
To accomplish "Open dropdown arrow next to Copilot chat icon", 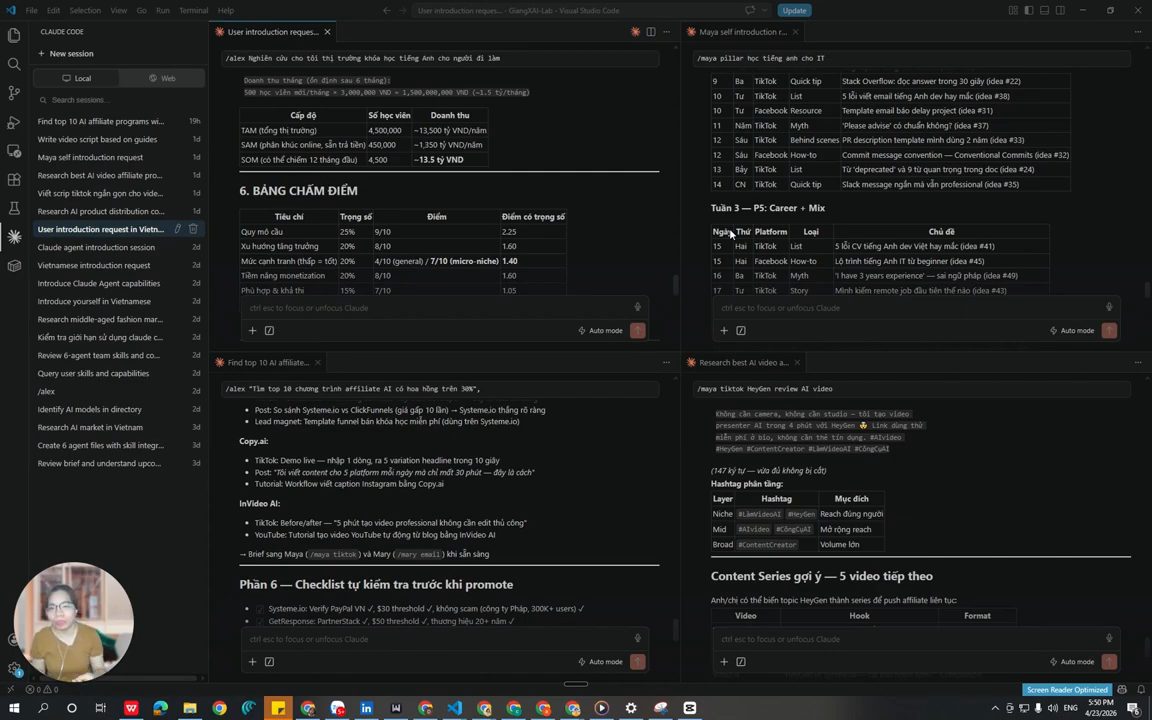I will click(764, 10).
